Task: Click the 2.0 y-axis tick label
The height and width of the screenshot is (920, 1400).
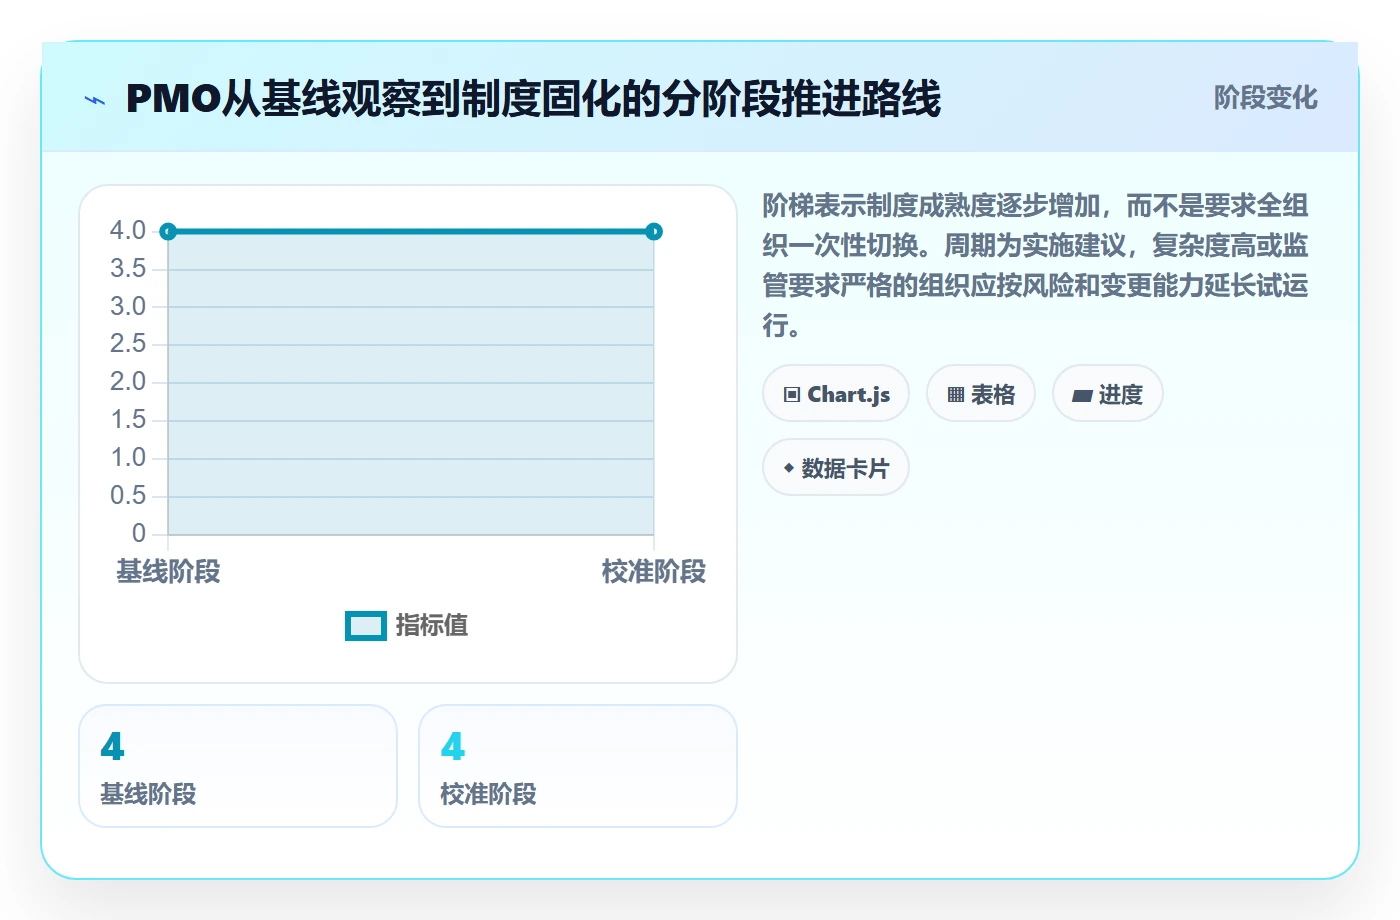Action: pos(128,382)
